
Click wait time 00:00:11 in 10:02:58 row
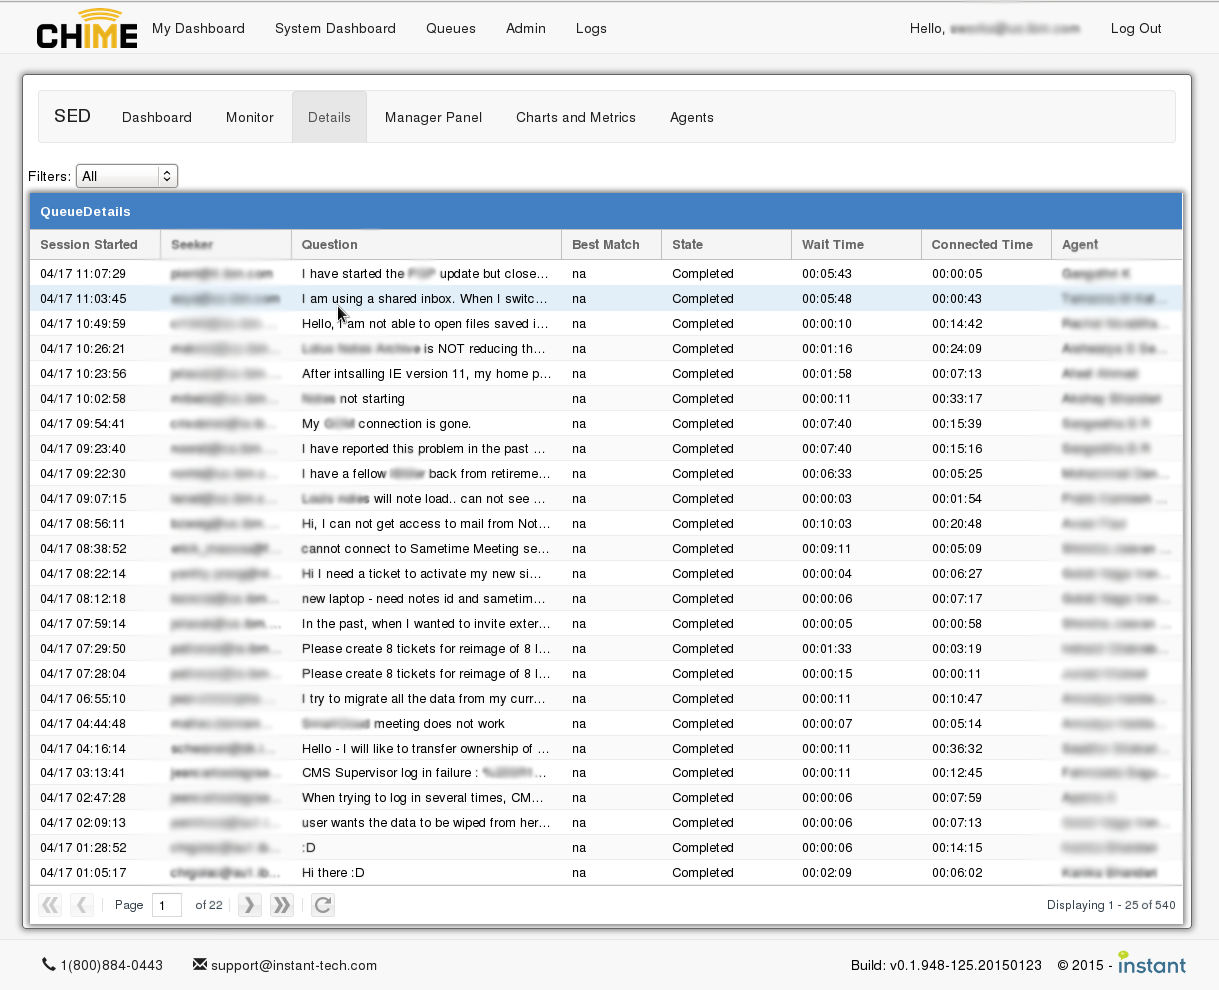827,399
